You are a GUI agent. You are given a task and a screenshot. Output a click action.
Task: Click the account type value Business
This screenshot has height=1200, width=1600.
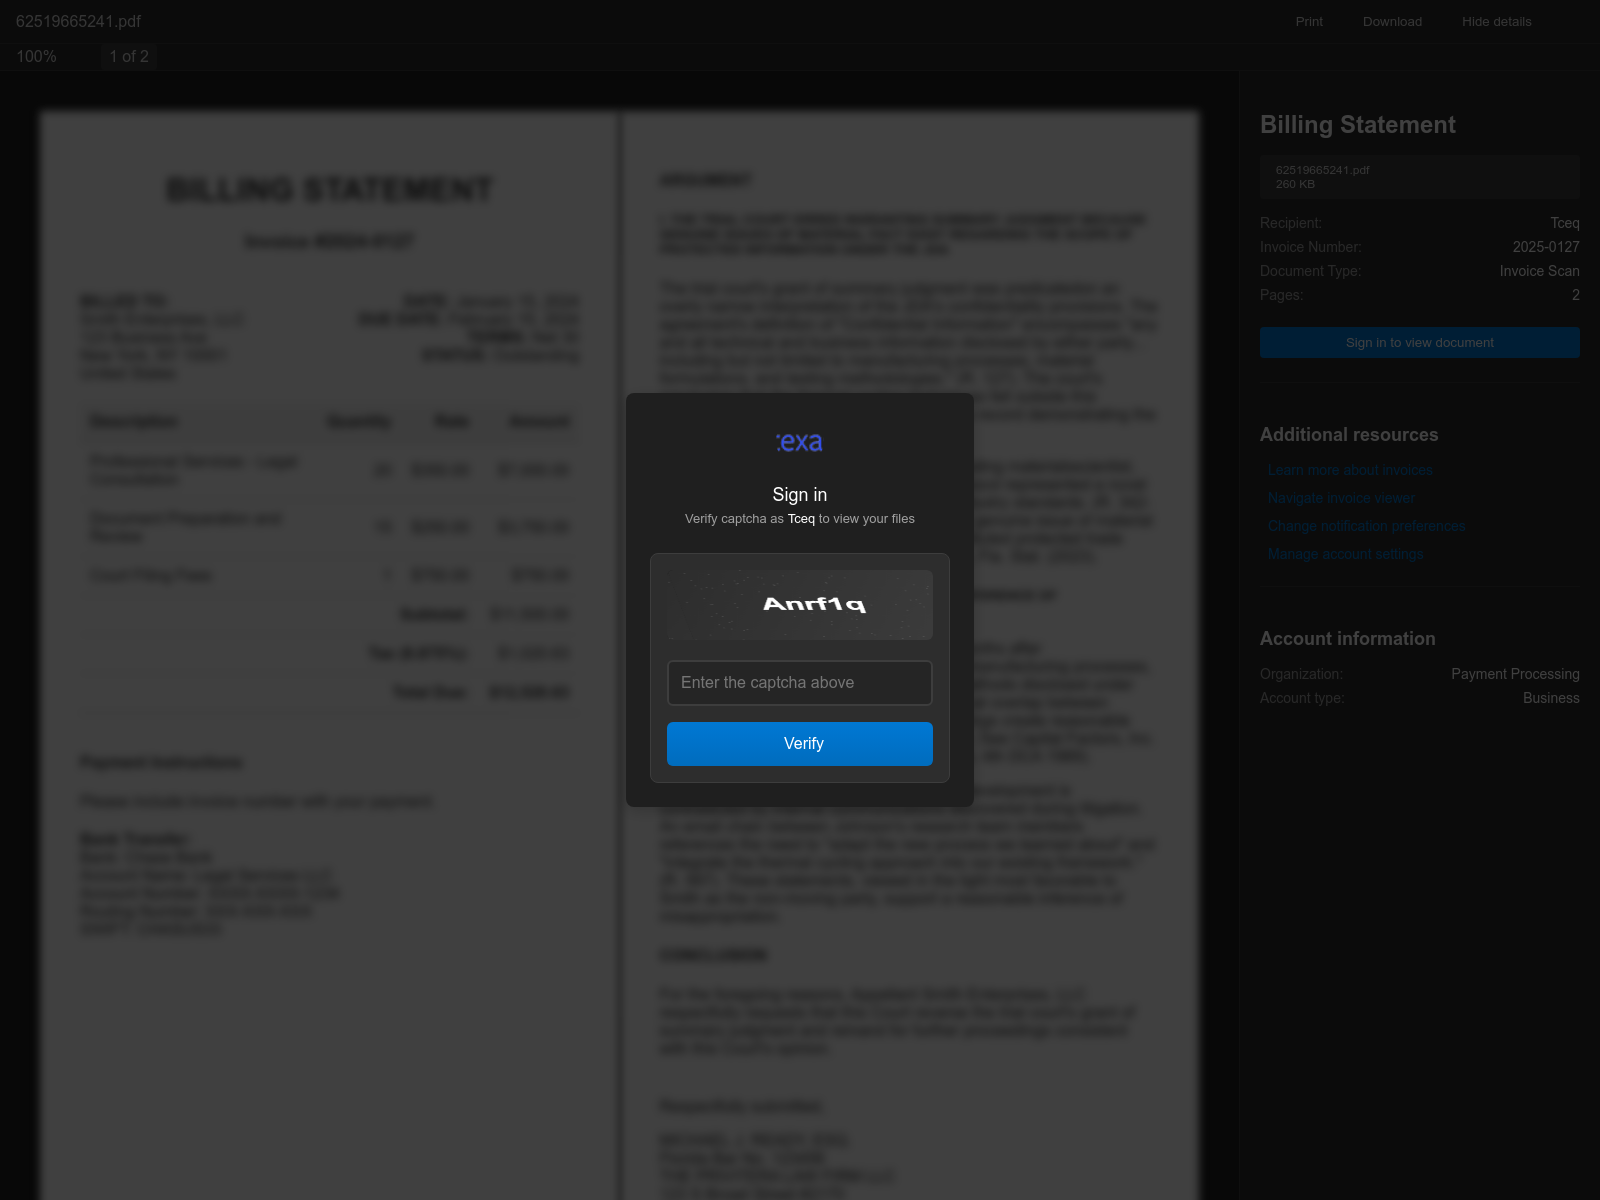[x=1551, y=698]
